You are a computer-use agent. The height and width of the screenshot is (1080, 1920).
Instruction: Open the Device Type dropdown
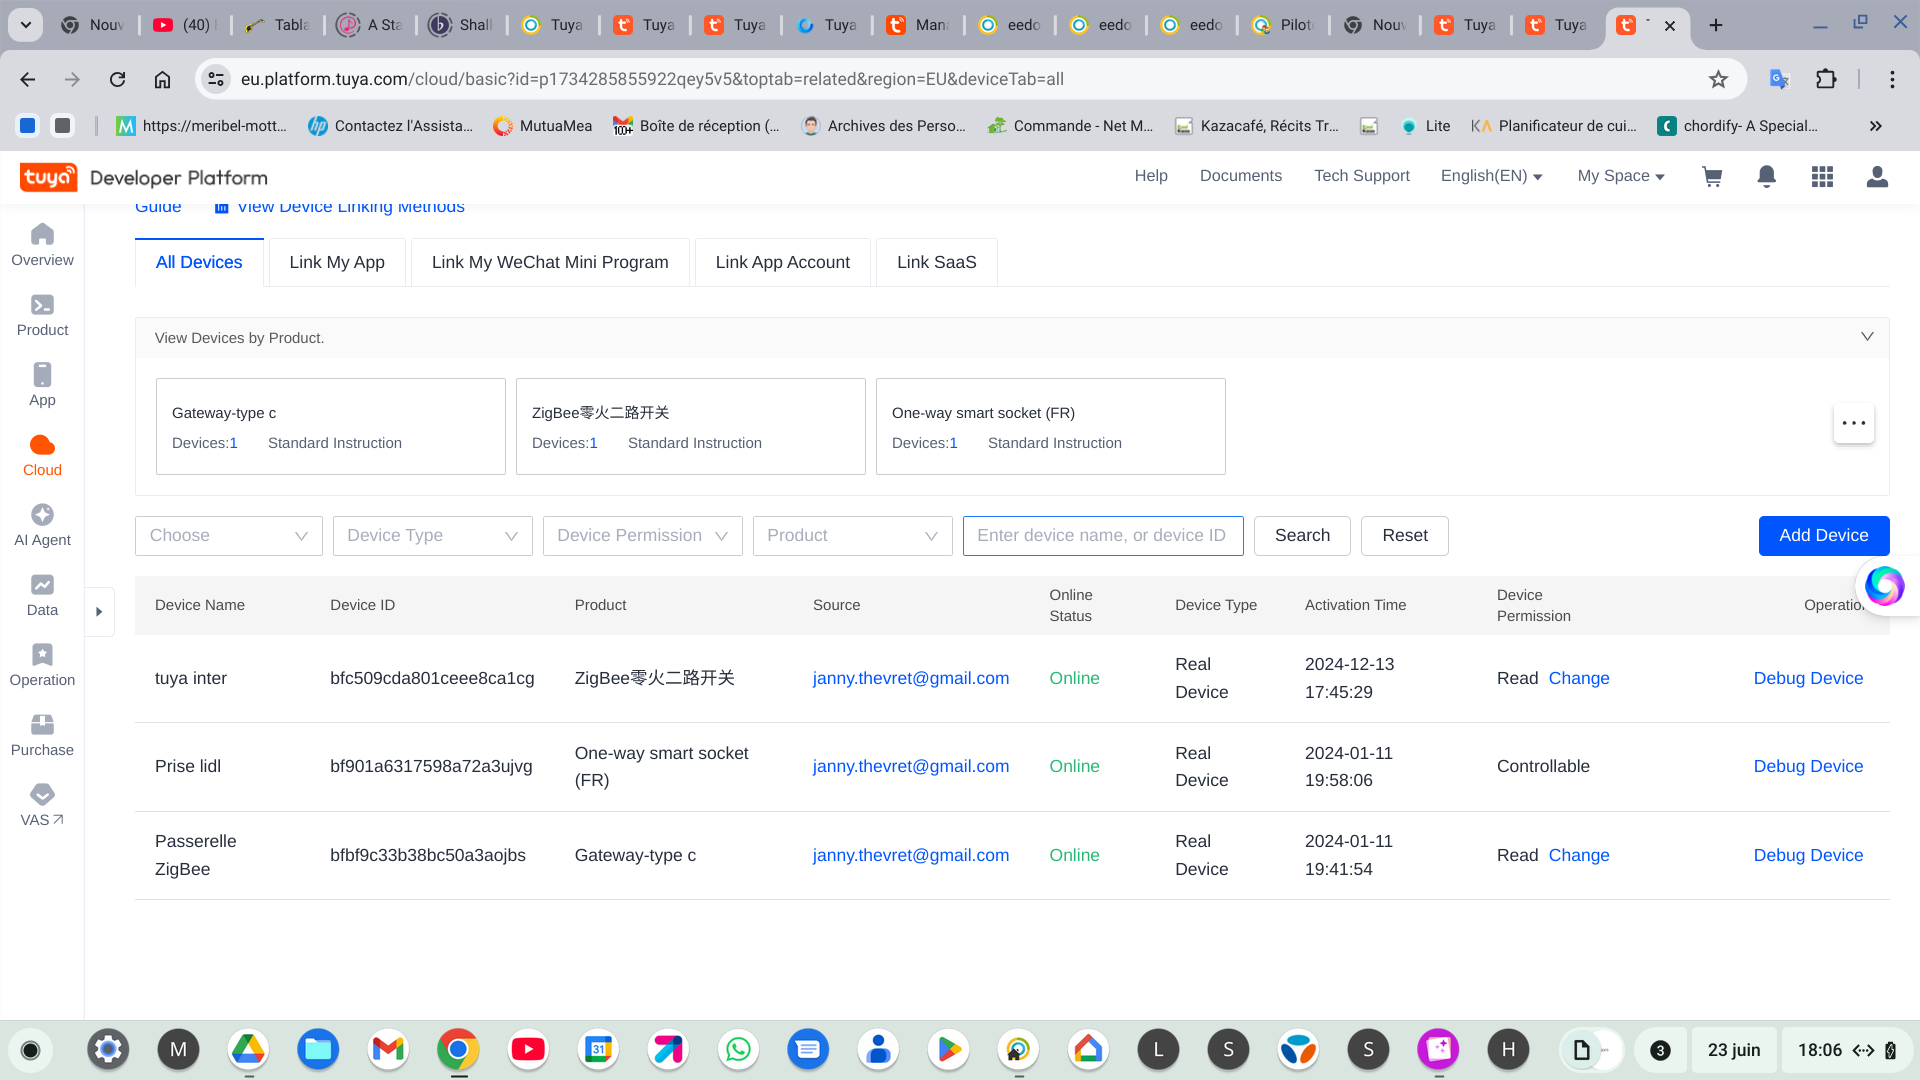pos(433,536)
